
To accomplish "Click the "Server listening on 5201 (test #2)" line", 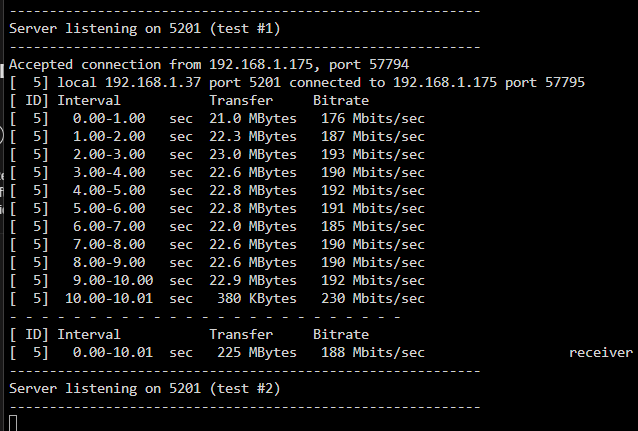I will click(x=145, y=388).
